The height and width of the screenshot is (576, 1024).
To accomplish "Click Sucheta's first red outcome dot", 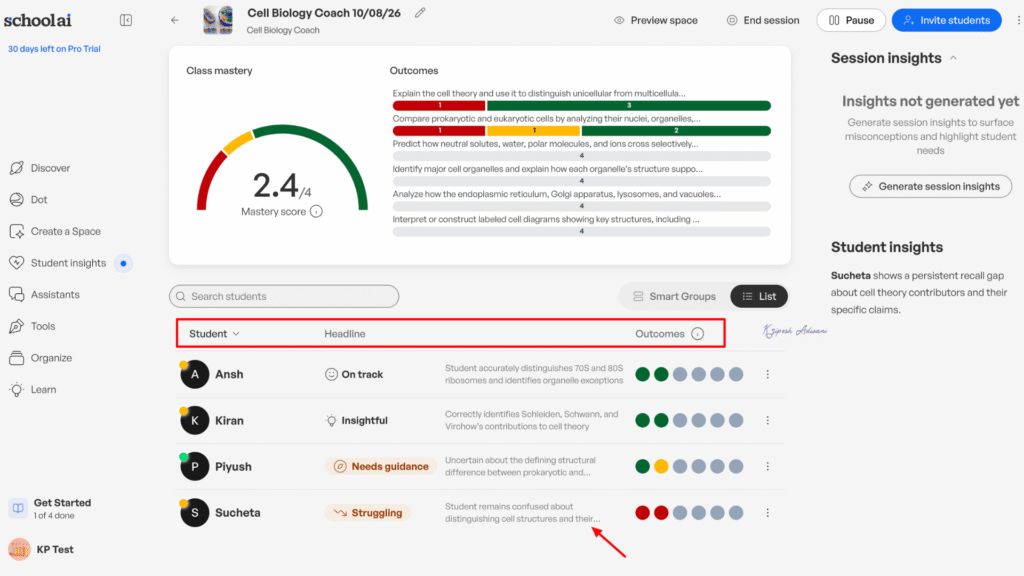I will pos(643,513).
